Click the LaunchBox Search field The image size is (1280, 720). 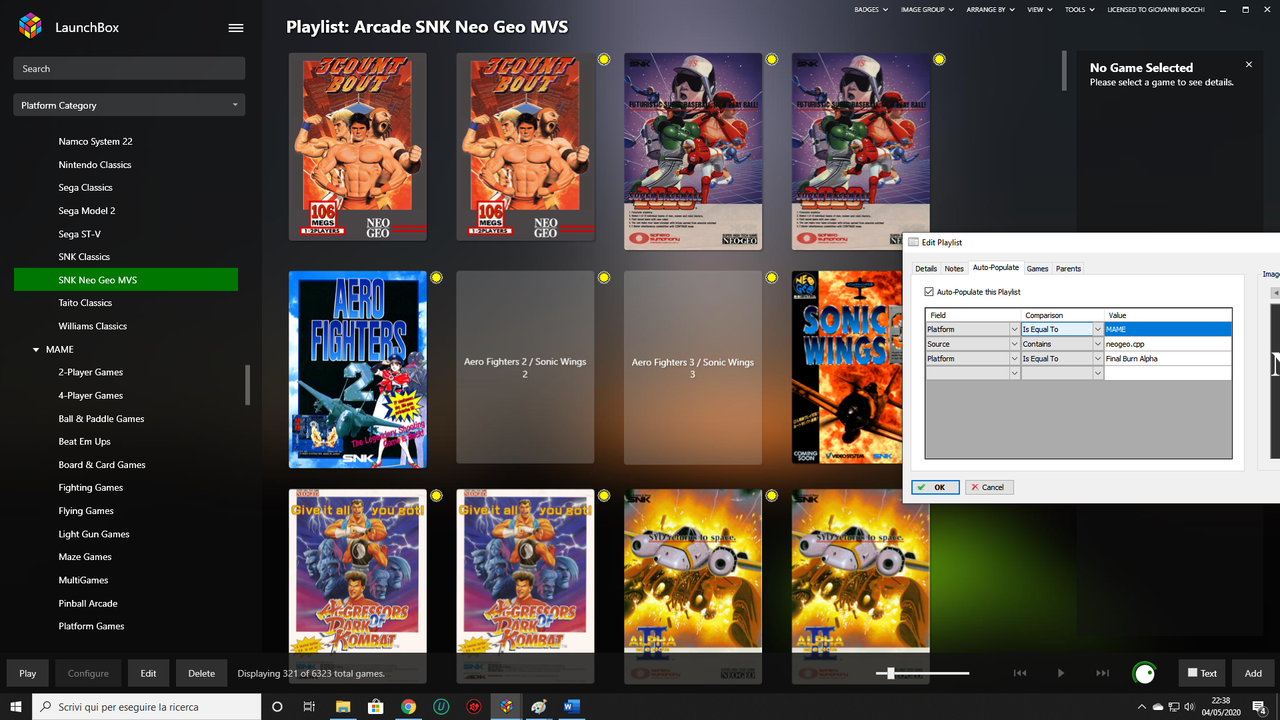point(129,68)
